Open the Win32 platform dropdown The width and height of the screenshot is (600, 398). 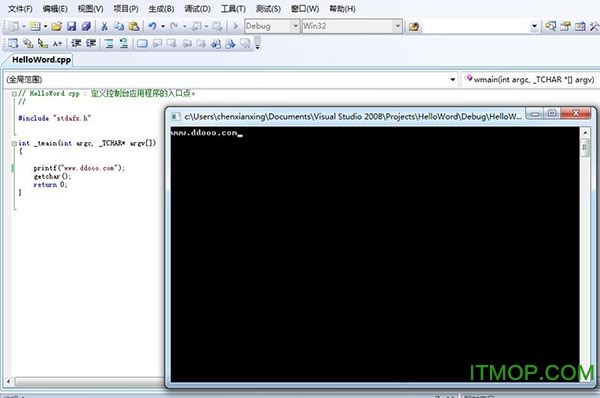tap(398, 26)
